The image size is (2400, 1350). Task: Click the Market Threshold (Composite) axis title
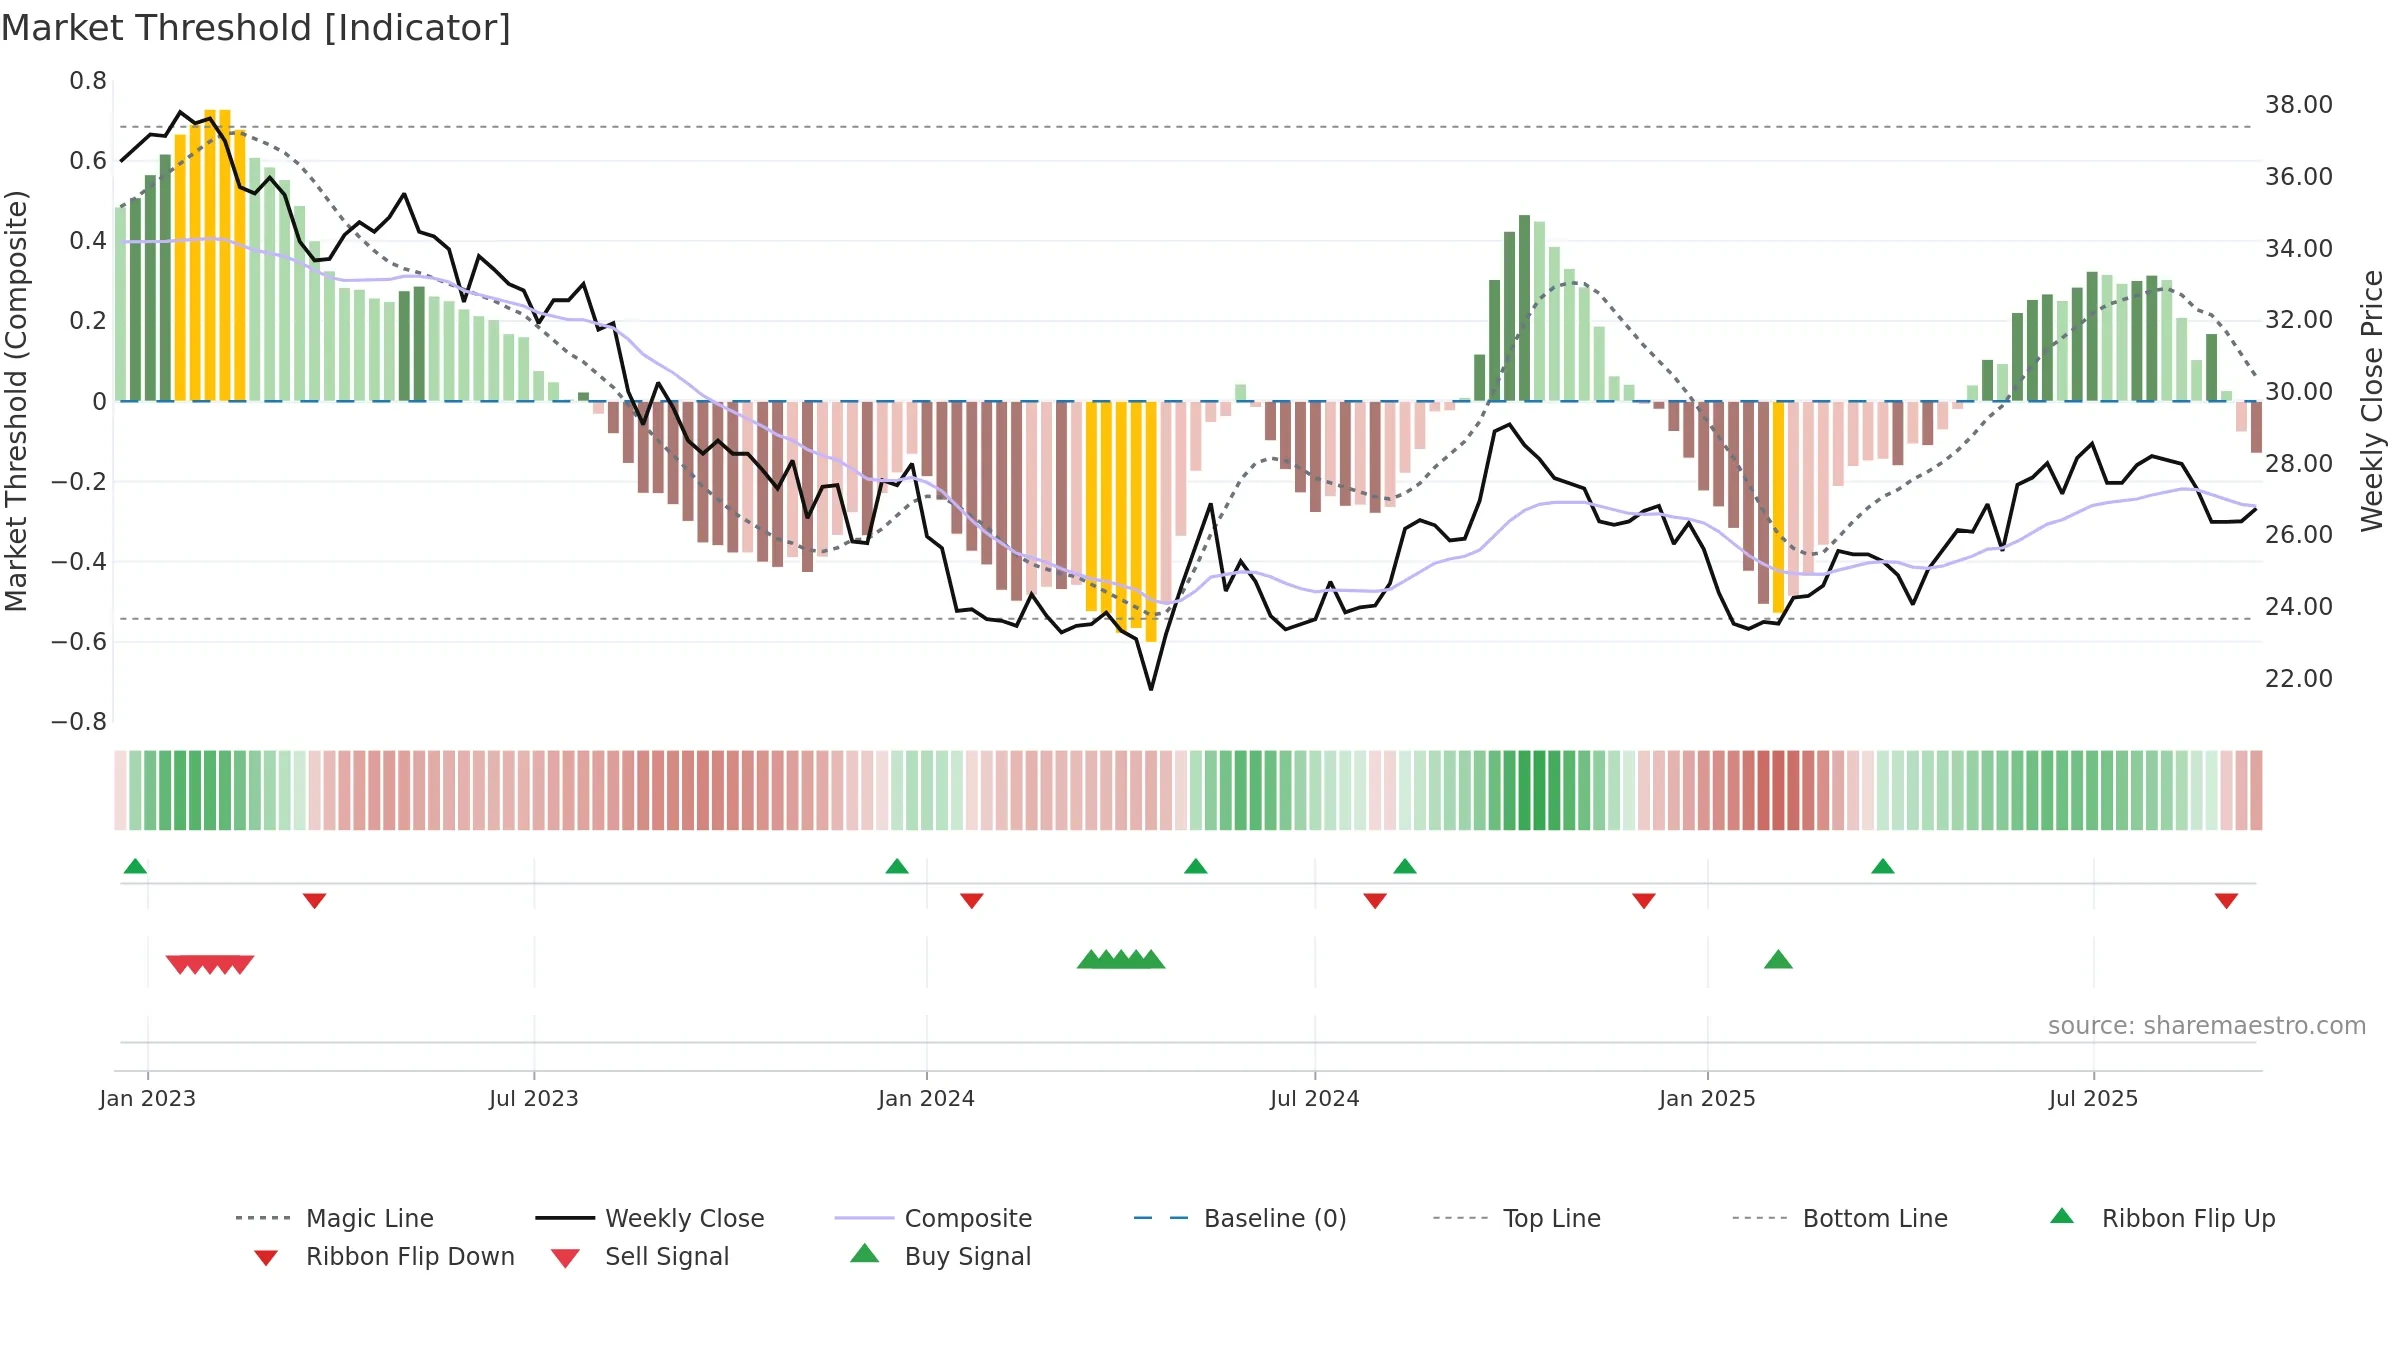[16, 401]
